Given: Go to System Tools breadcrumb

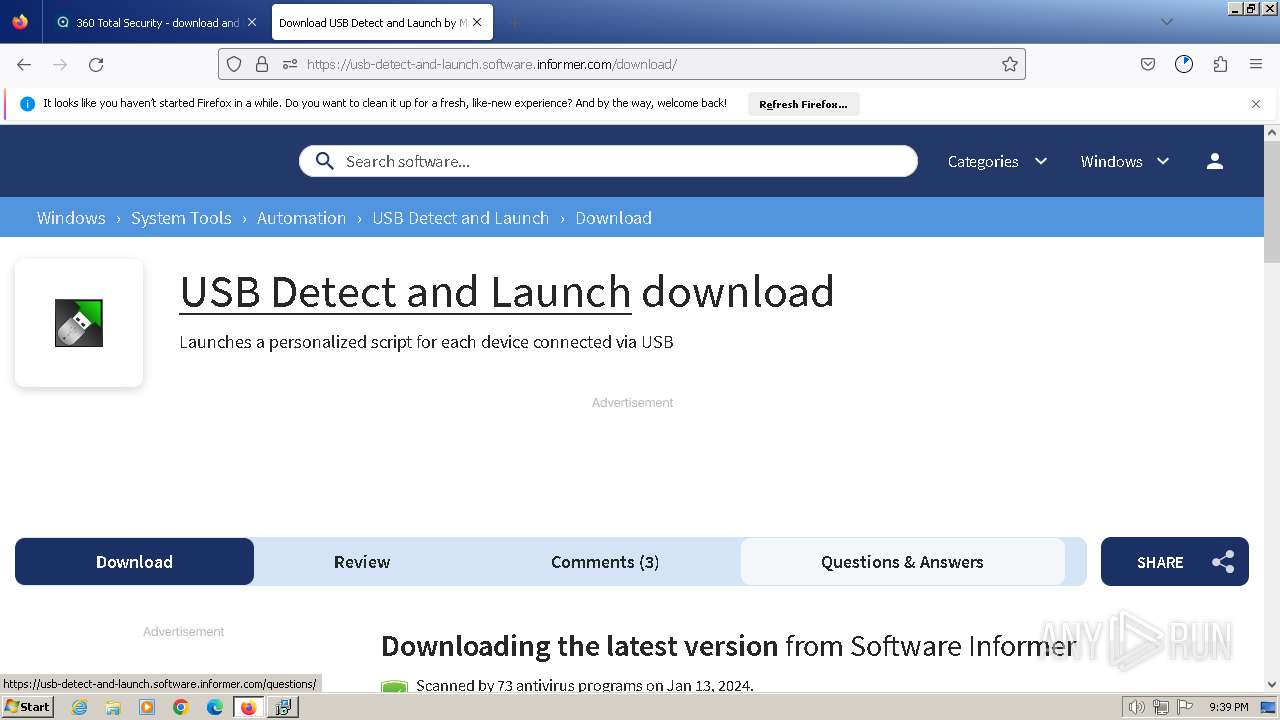Looking at the screenshot, I should pos(181,218).
